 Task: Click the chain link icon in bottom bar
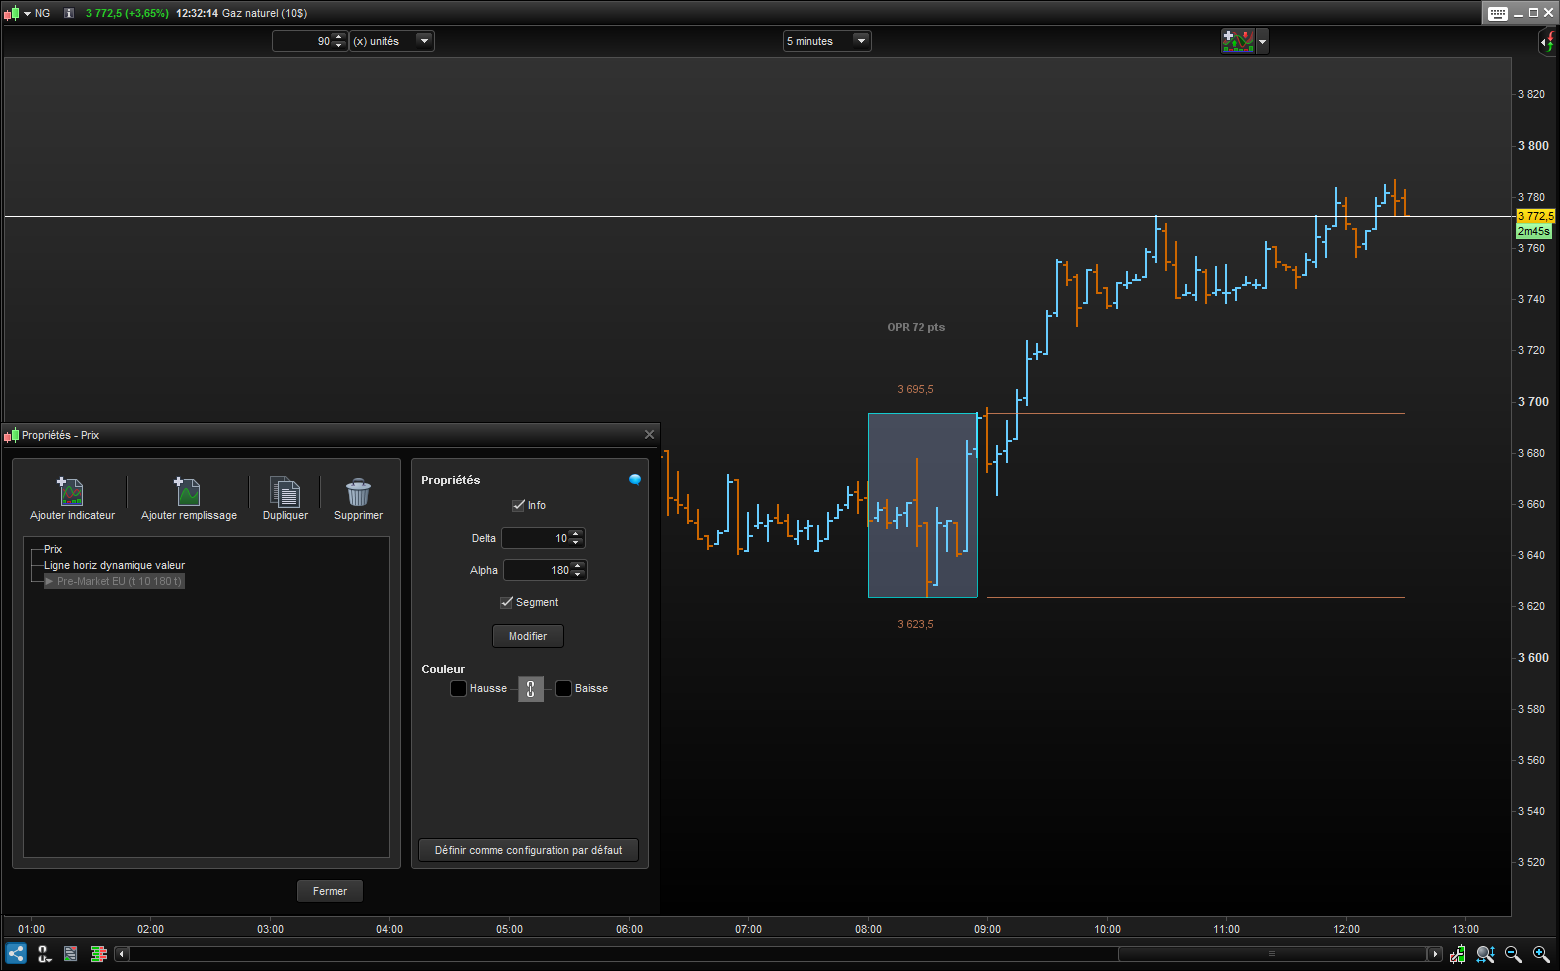pos(44,954)
